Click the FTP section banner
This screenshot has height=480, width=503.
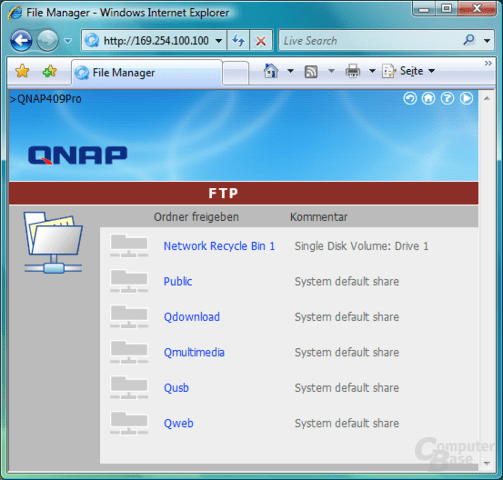(x=243, y=193)
